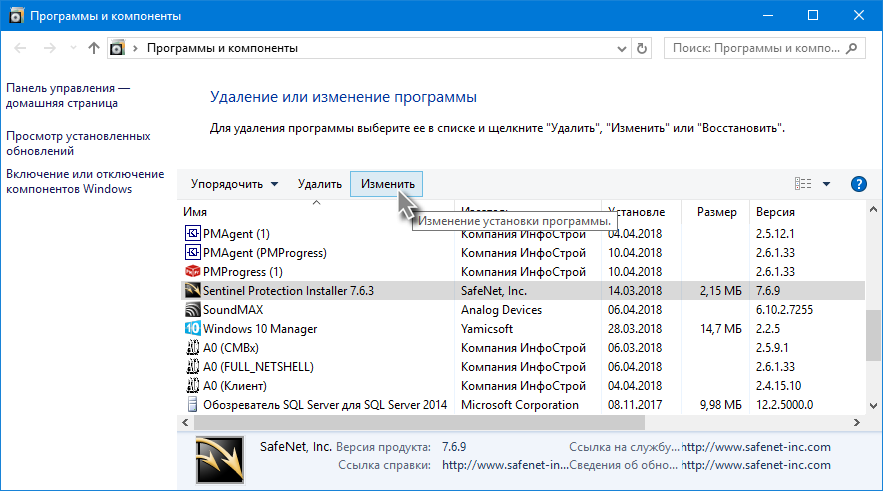Screen dimensions: 883x491
Task: Click the Analog Devices publisher cell
Action: (x=501, y=310)
